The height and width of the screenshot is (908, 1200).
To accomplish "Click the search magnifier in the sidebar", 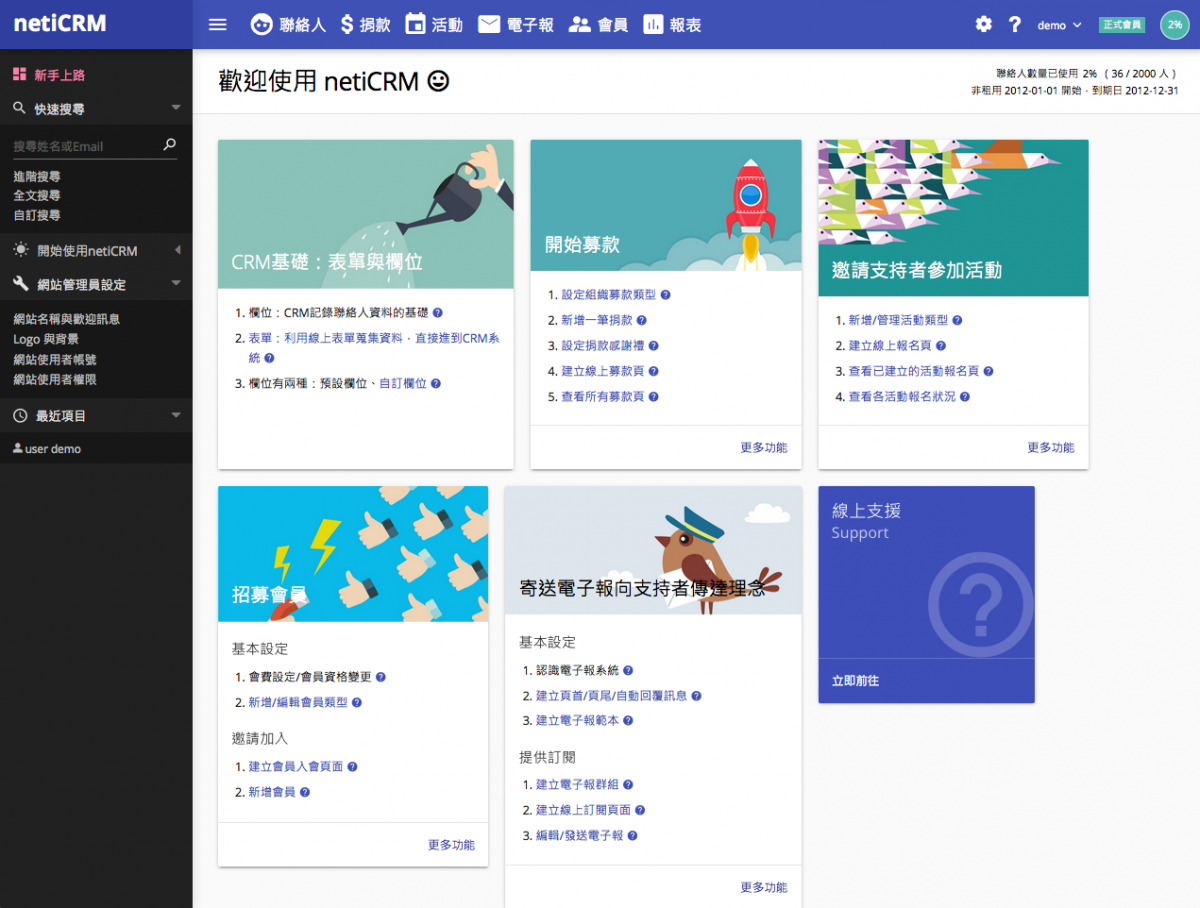I will pyautogui.click(x=171, y=144).
